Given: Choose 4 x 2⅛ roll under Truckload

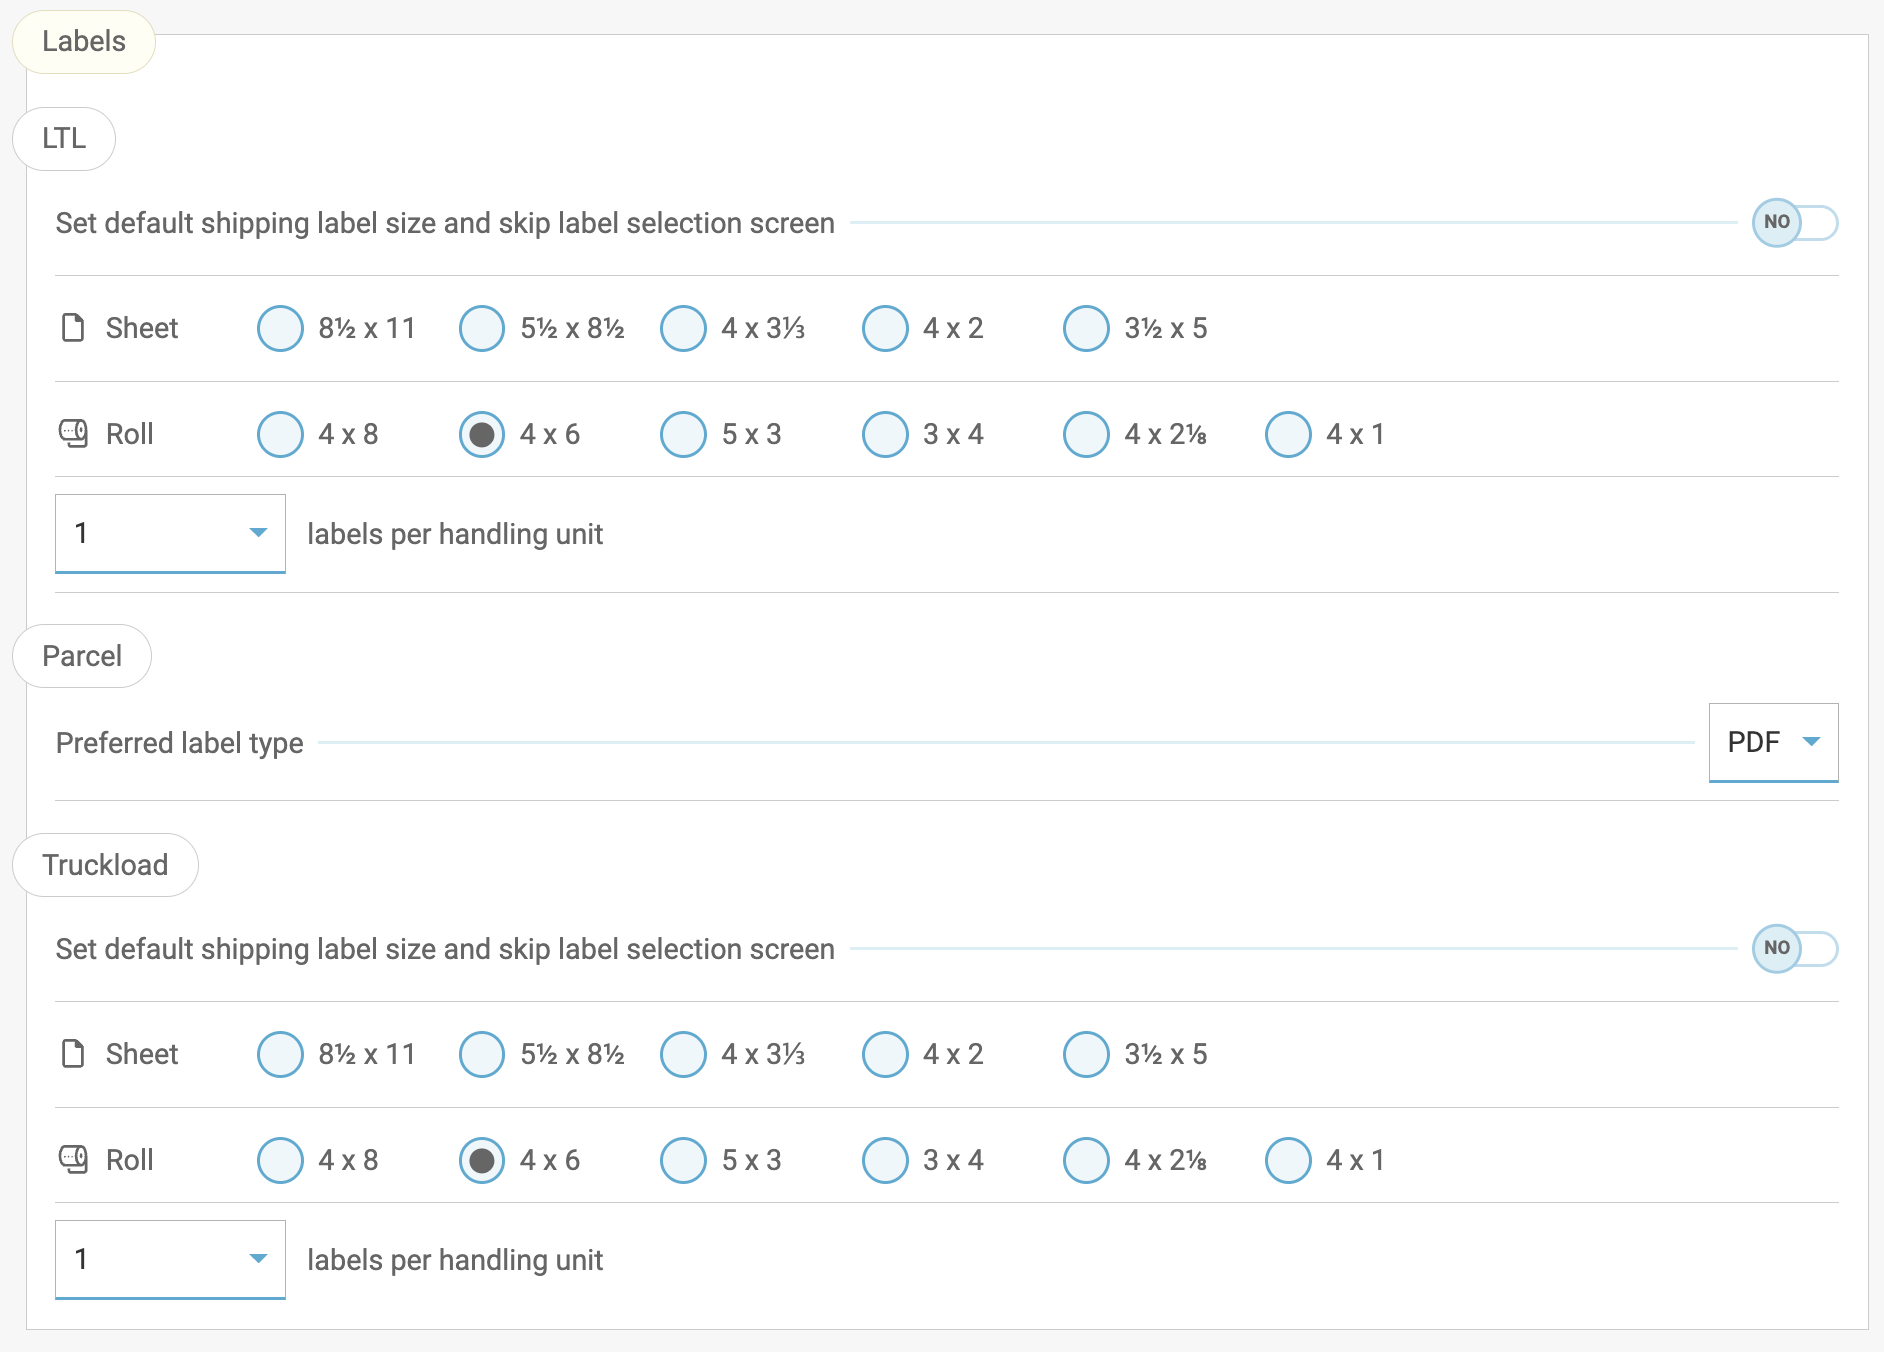Looking at the screenshot, I should click(x=1086, y=1160).
